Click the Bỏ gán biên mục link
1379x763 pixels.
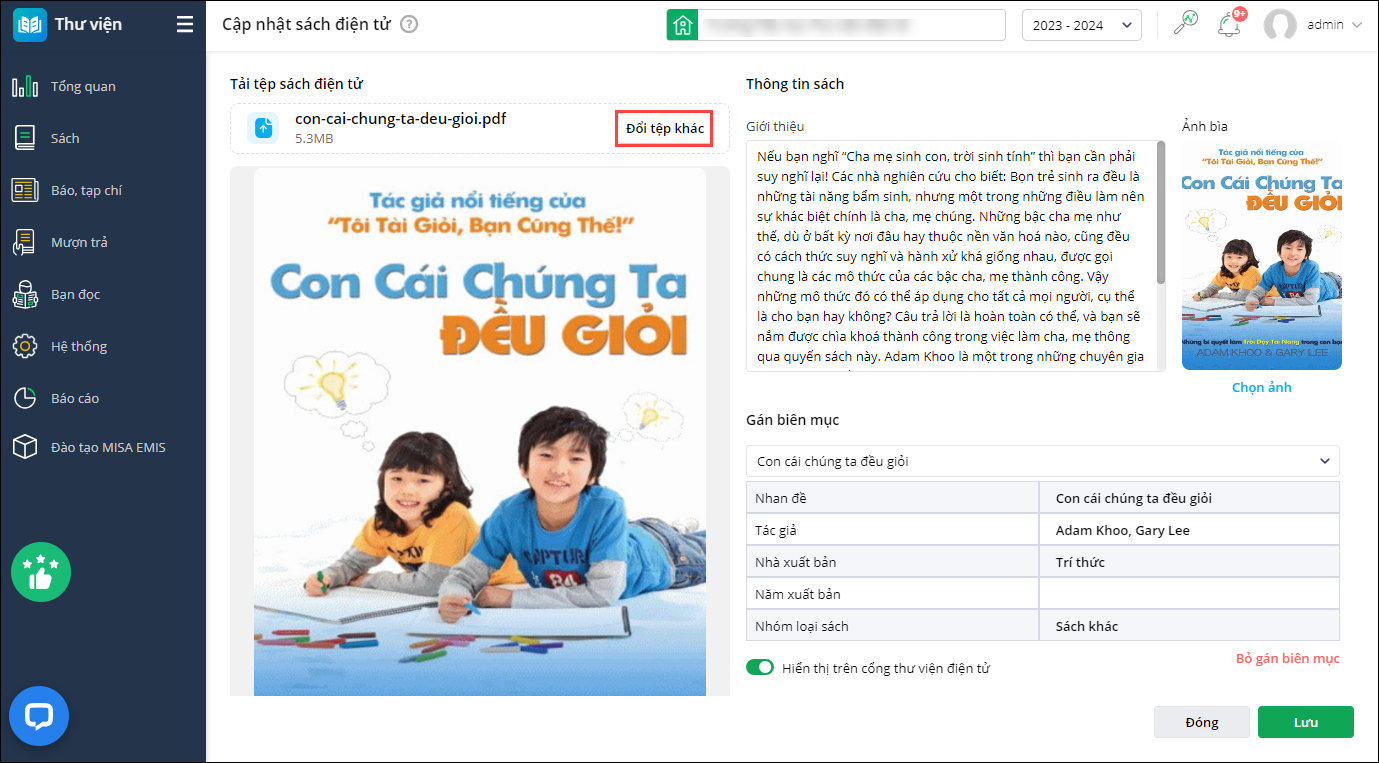click(1287, 658)
